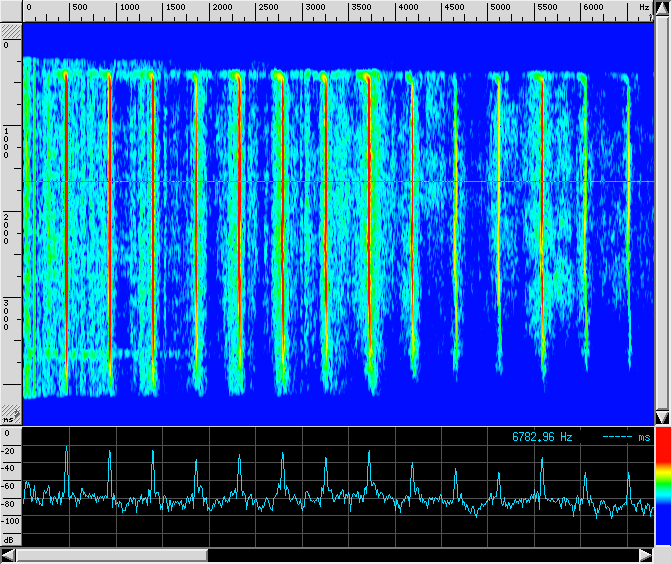Click the vertical scrollbar down arrow
Screen dimensions: 671x564
(x=661, y=417)
